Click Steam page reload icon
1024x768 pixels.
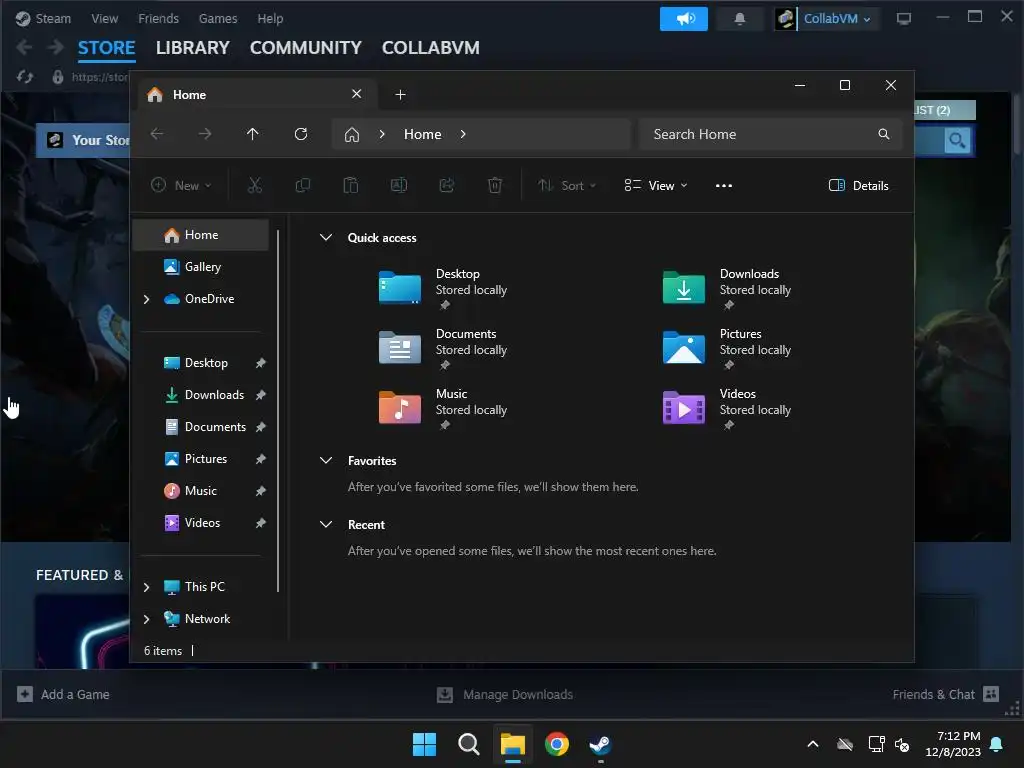click(x=25, y=77)
